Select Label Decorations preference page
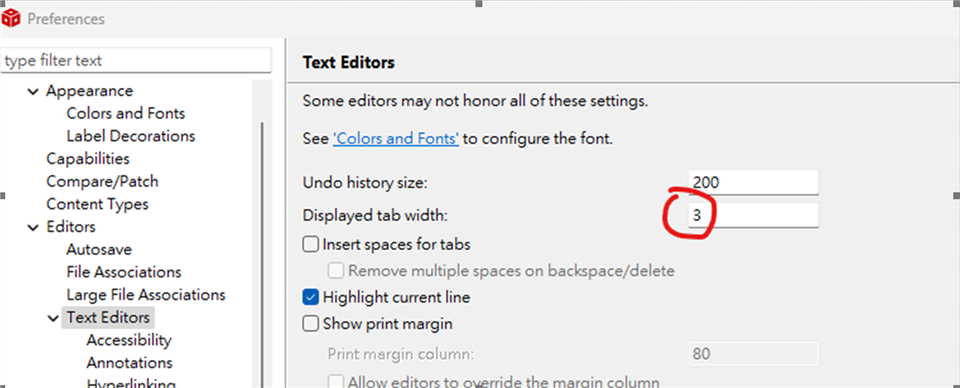Screen dimensions: 960x388 coord(131,136)
